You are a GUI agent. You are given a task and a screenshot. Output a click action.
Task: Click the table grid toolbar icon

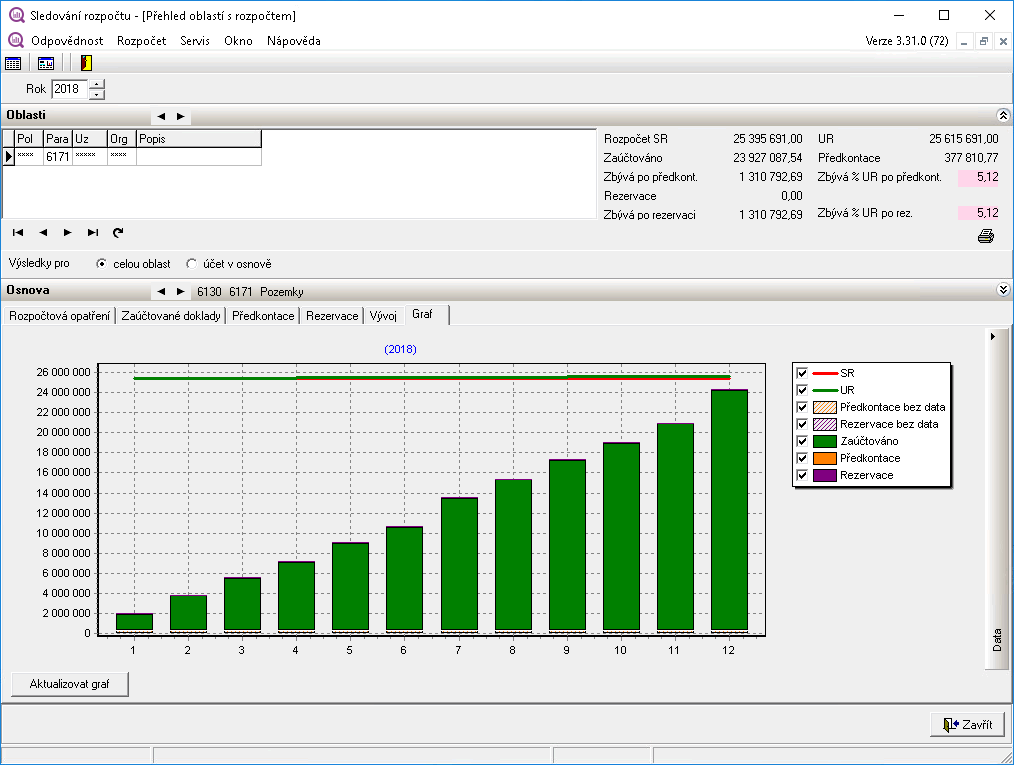click(13, 63)
